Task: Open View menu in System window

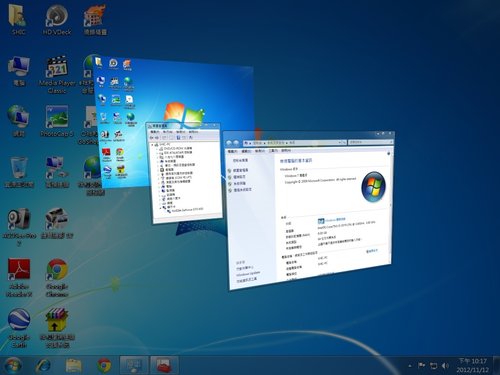Action: pyautogui.click(x=260, y=151)
